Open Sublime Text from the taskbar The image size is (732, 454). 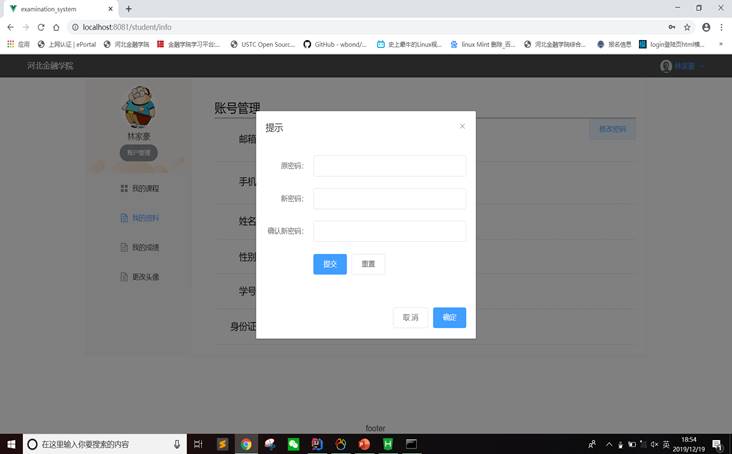223,444
